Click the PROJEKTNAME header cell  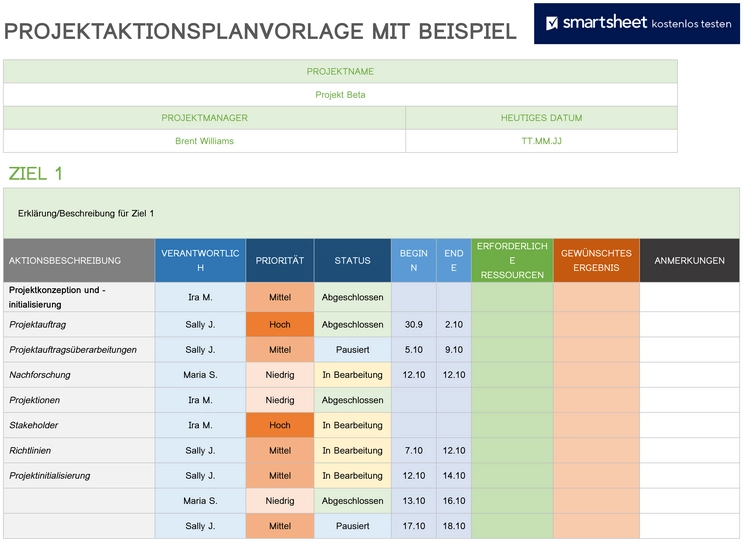[x=340, y=72]
